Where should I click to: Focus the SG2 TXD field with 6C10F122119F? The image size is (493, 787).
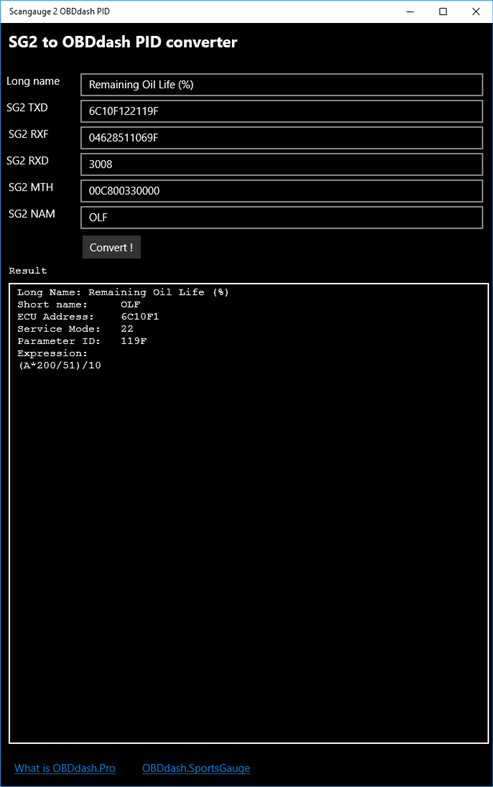click(x=282, y=111)
